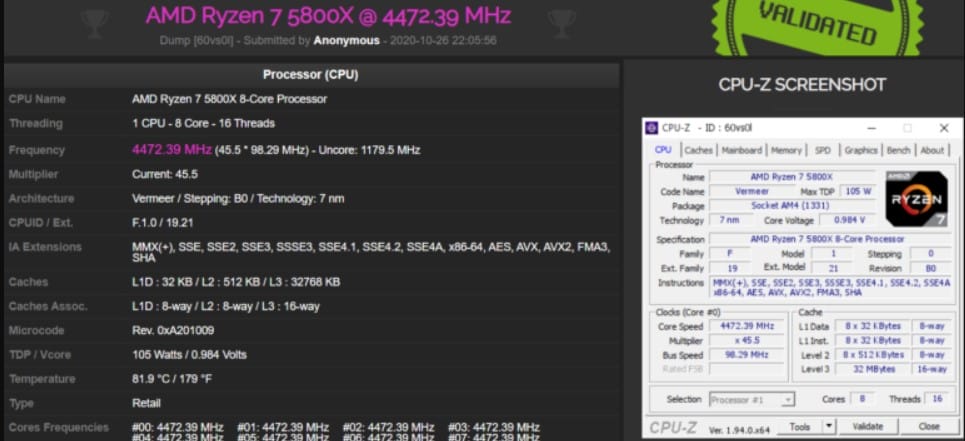Click the Dump [60vs0l] text in the subtitle

pyautogui.click(x=196, y=41)
